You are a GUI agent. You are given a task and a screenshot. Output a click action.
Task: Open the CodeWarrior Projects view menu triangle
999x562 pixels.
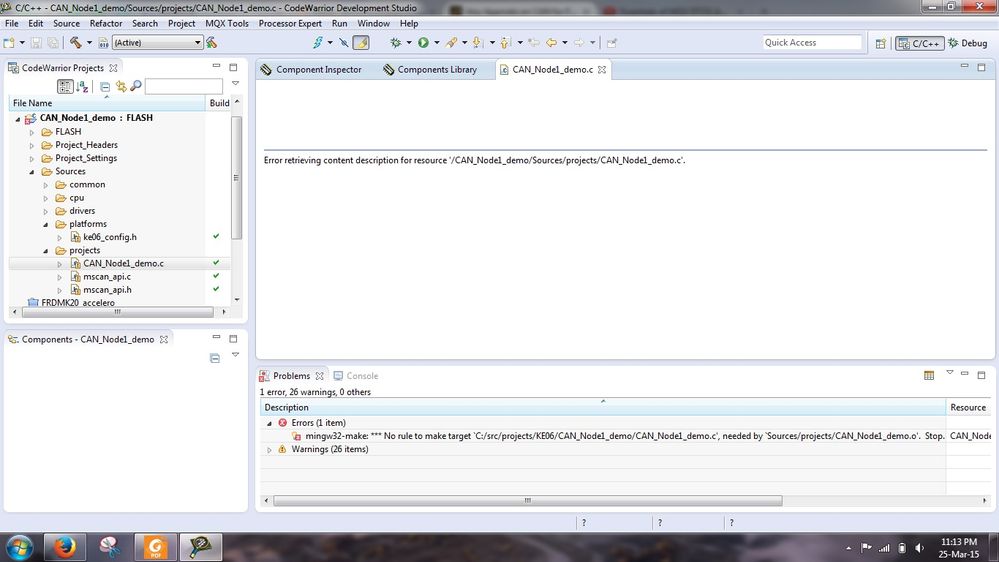point(235,83)
